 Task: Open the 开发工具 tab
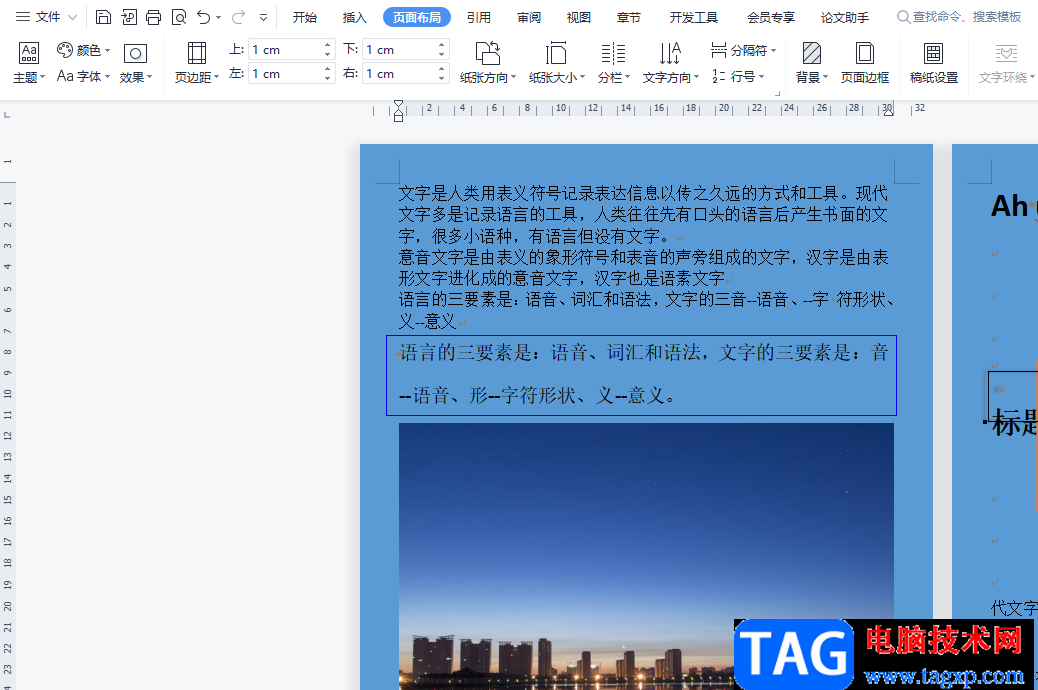pos(693,18)
